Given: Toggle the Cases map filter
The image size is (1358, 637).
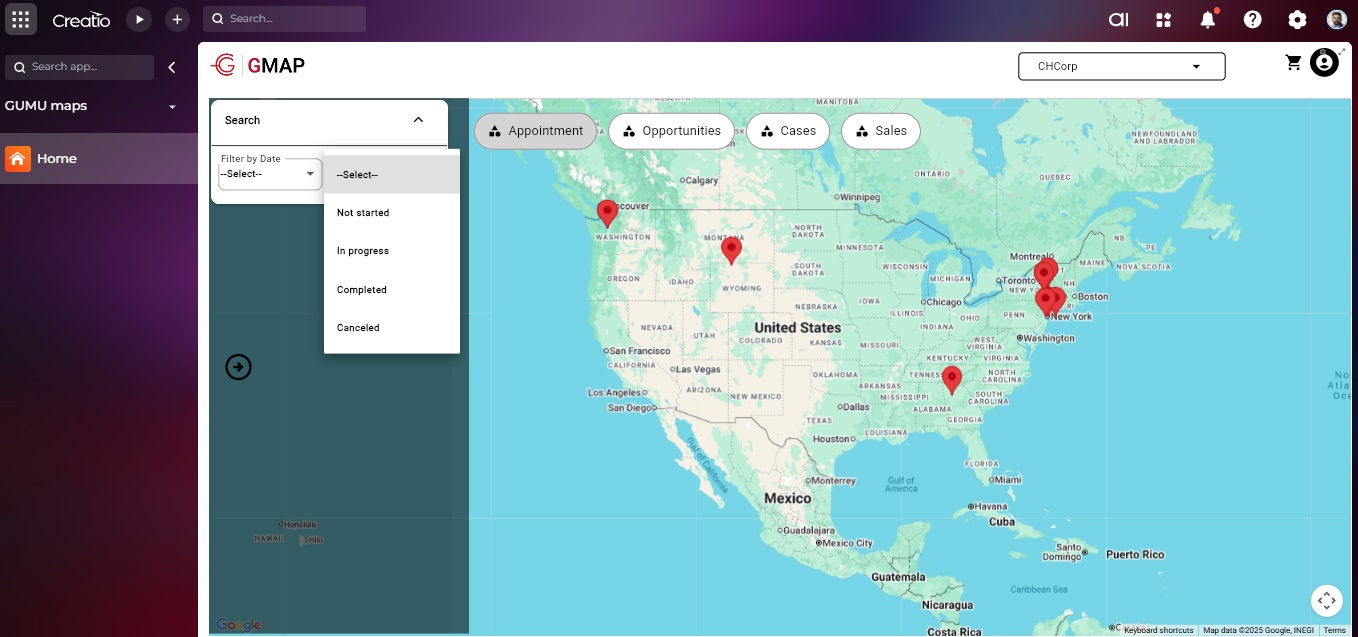Looking at the screenshot, I should click(x=788, y=131).
